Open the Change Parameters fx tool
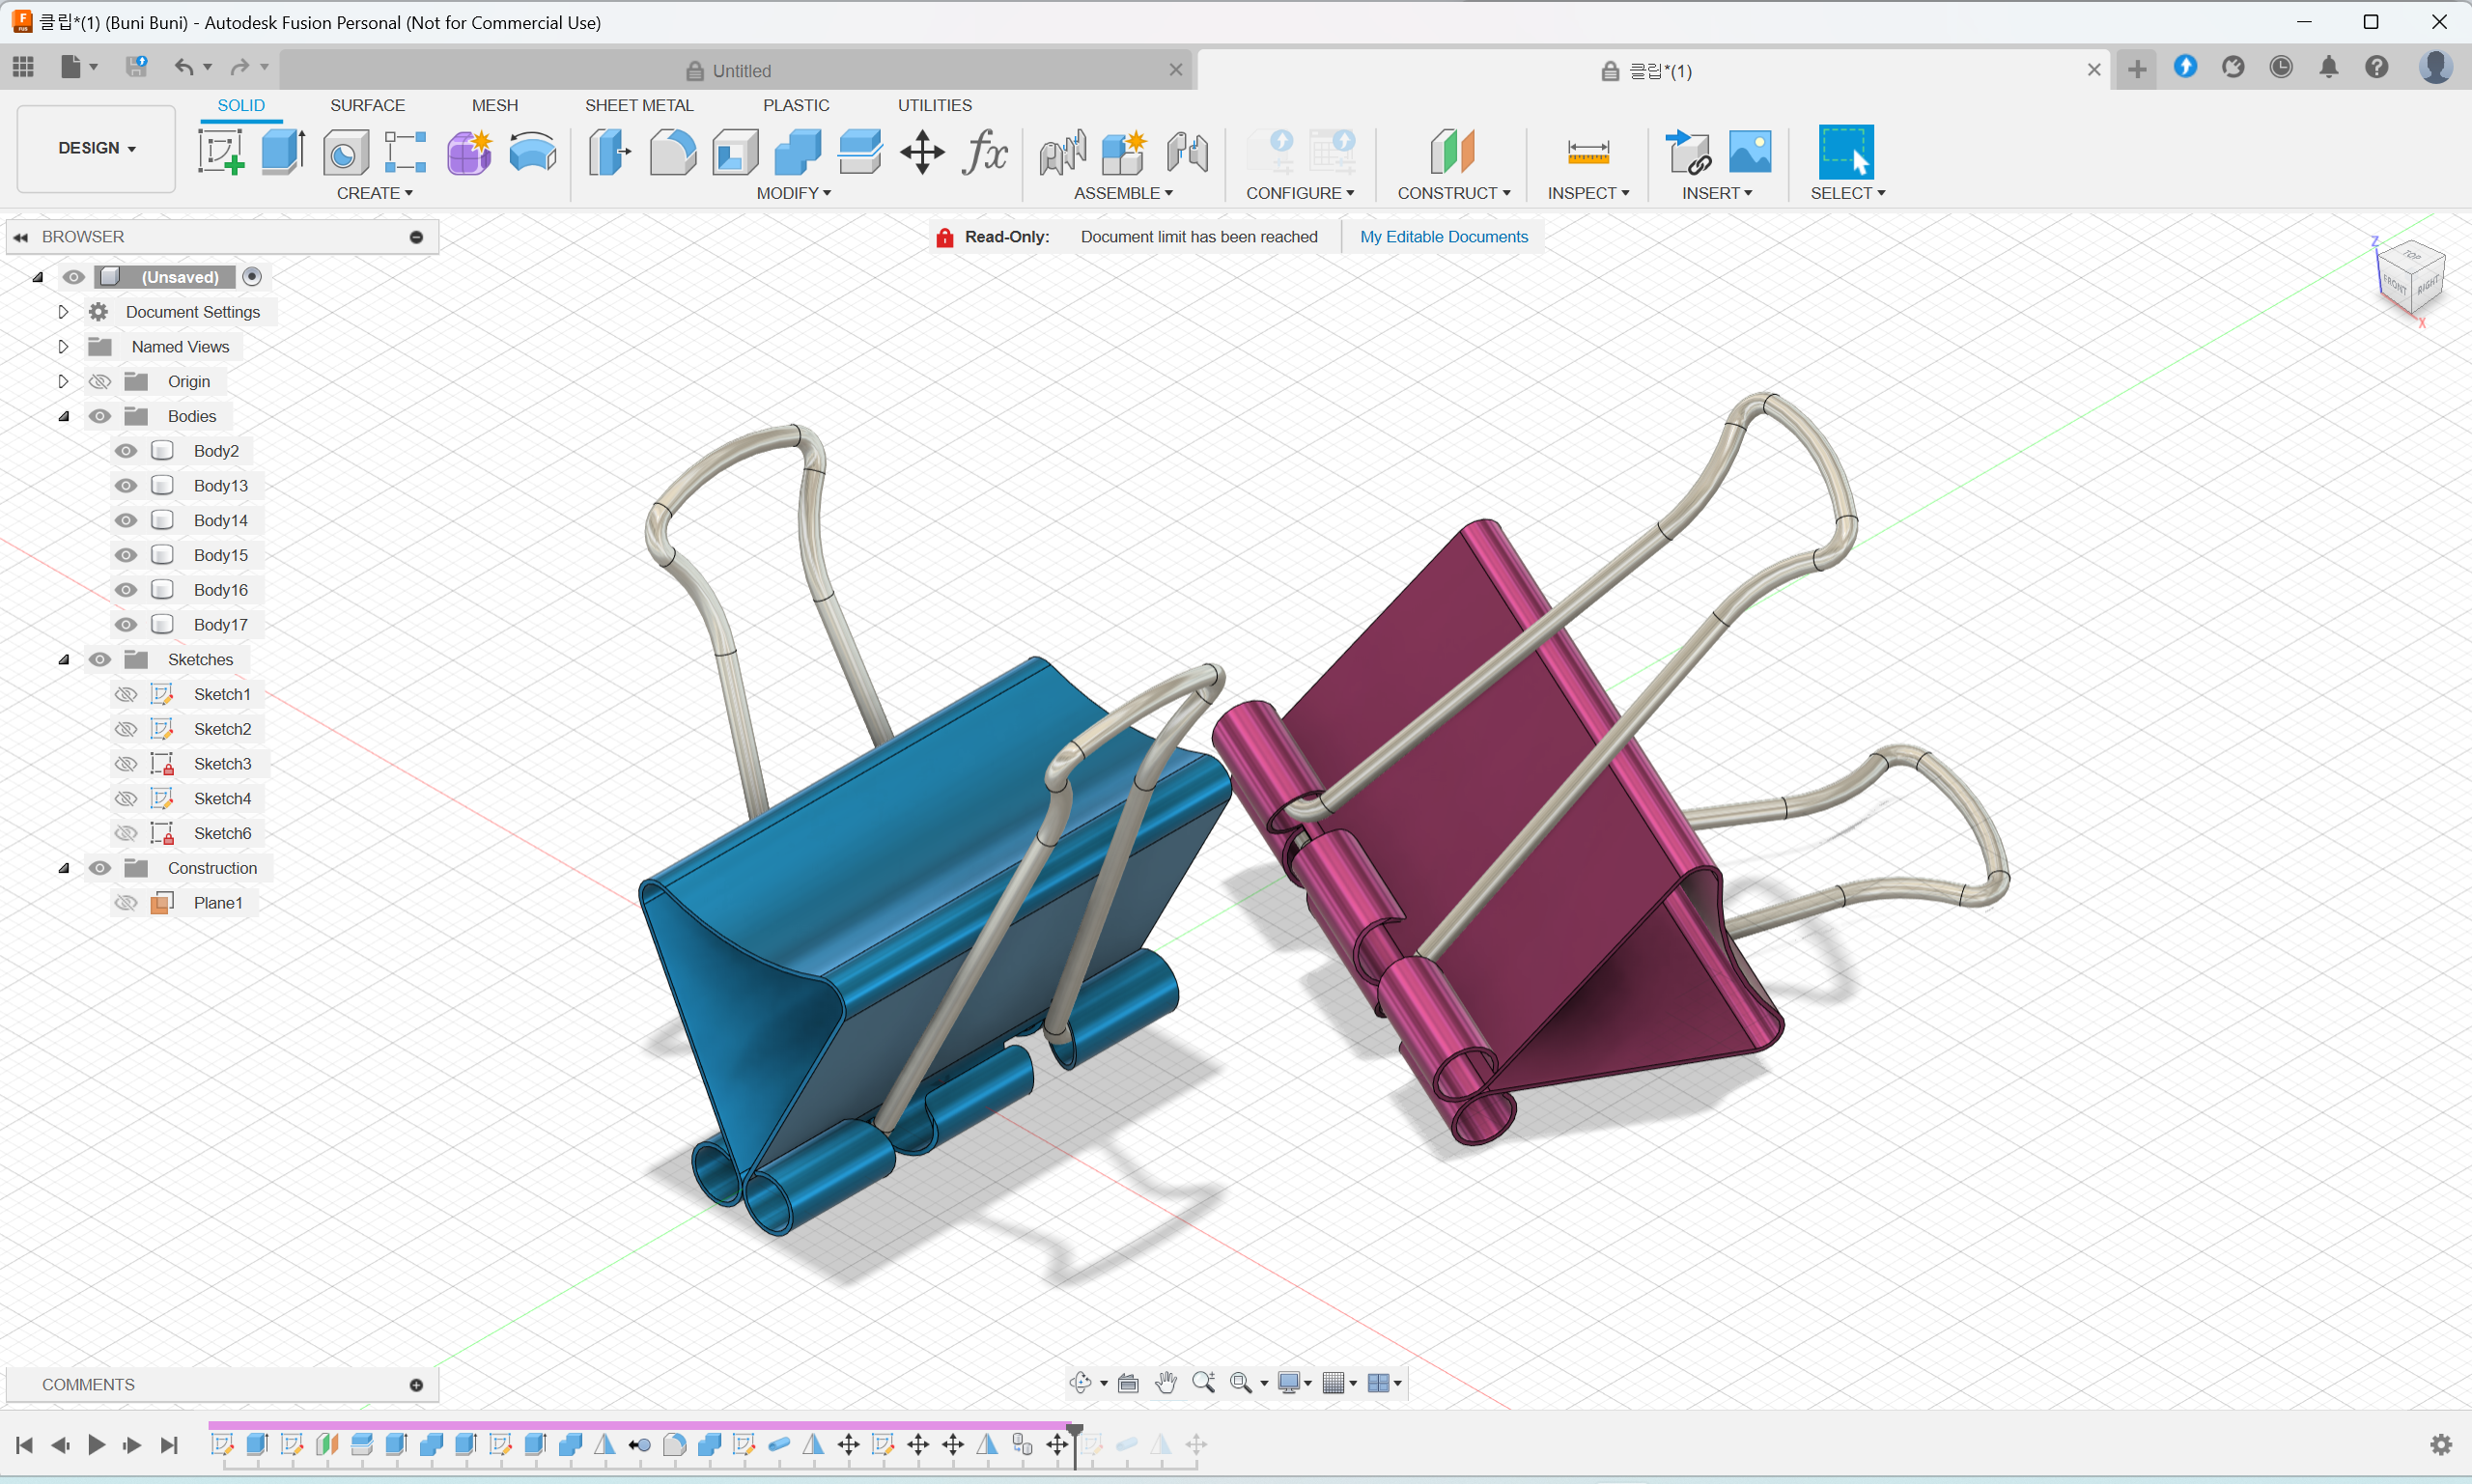The image size is (2472, 1484). pos(985,152)
